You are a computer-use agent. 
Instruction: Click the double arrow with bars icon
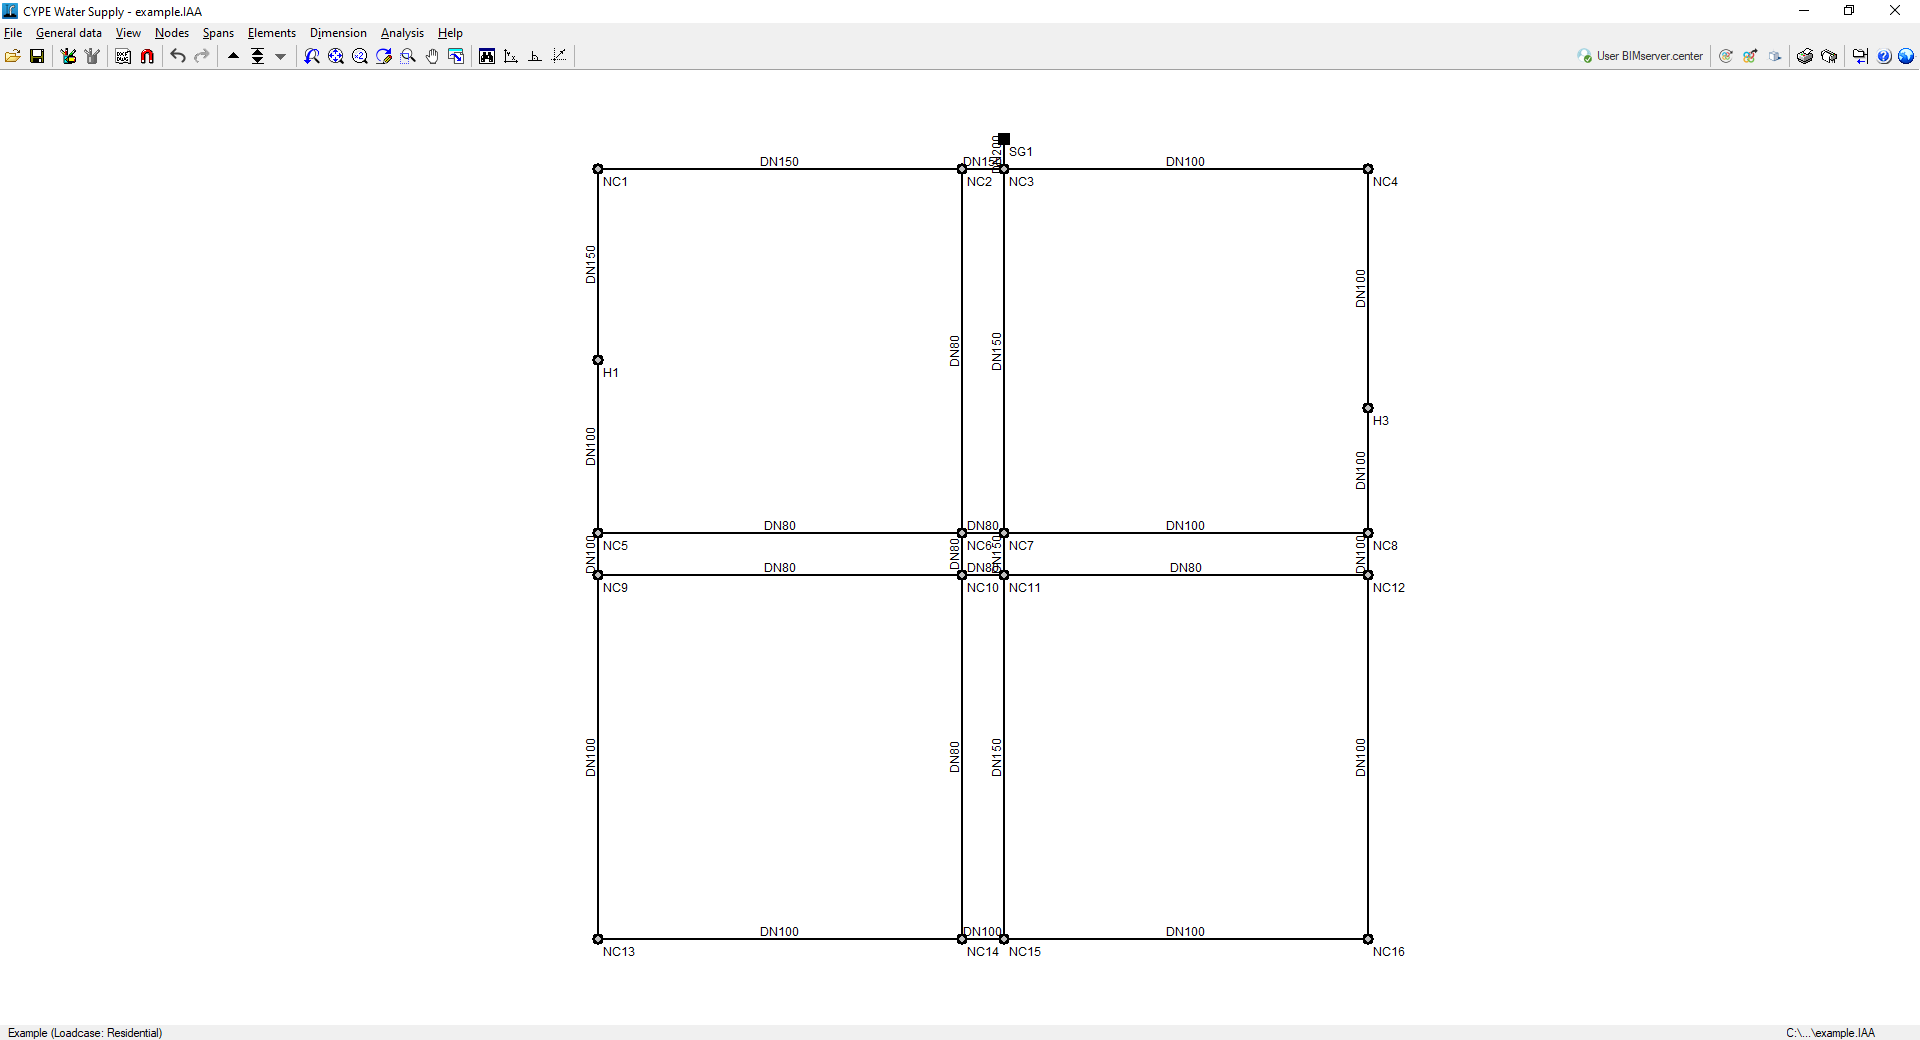[257, 56]
